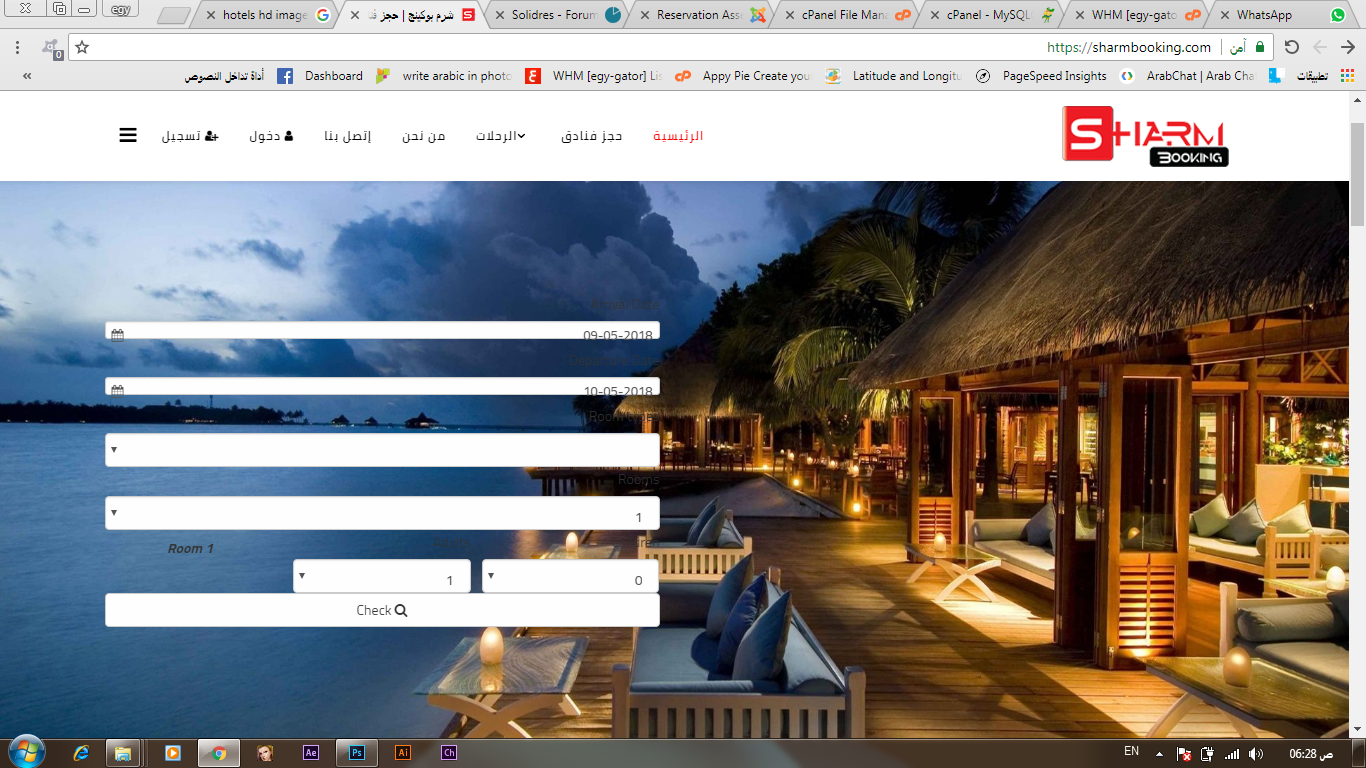This screenshot has width=1366, height=768.
Task: Click the arrival date field 09-05-2018
Action: click(x=382, y=333)
